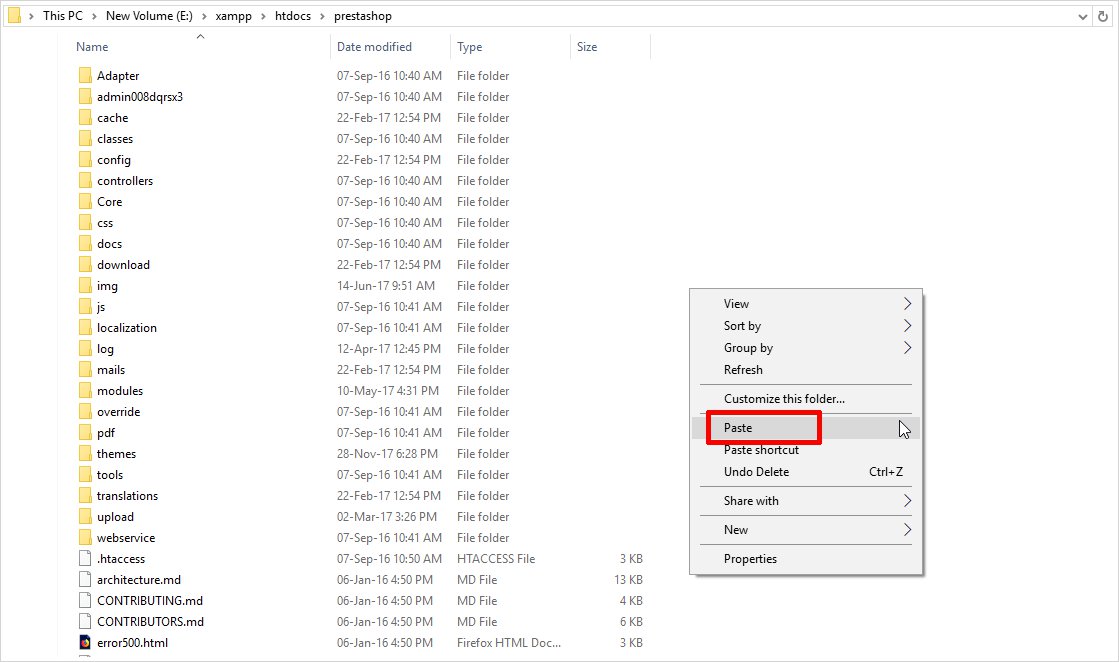Open Properties from the context menu

(806, 559)
